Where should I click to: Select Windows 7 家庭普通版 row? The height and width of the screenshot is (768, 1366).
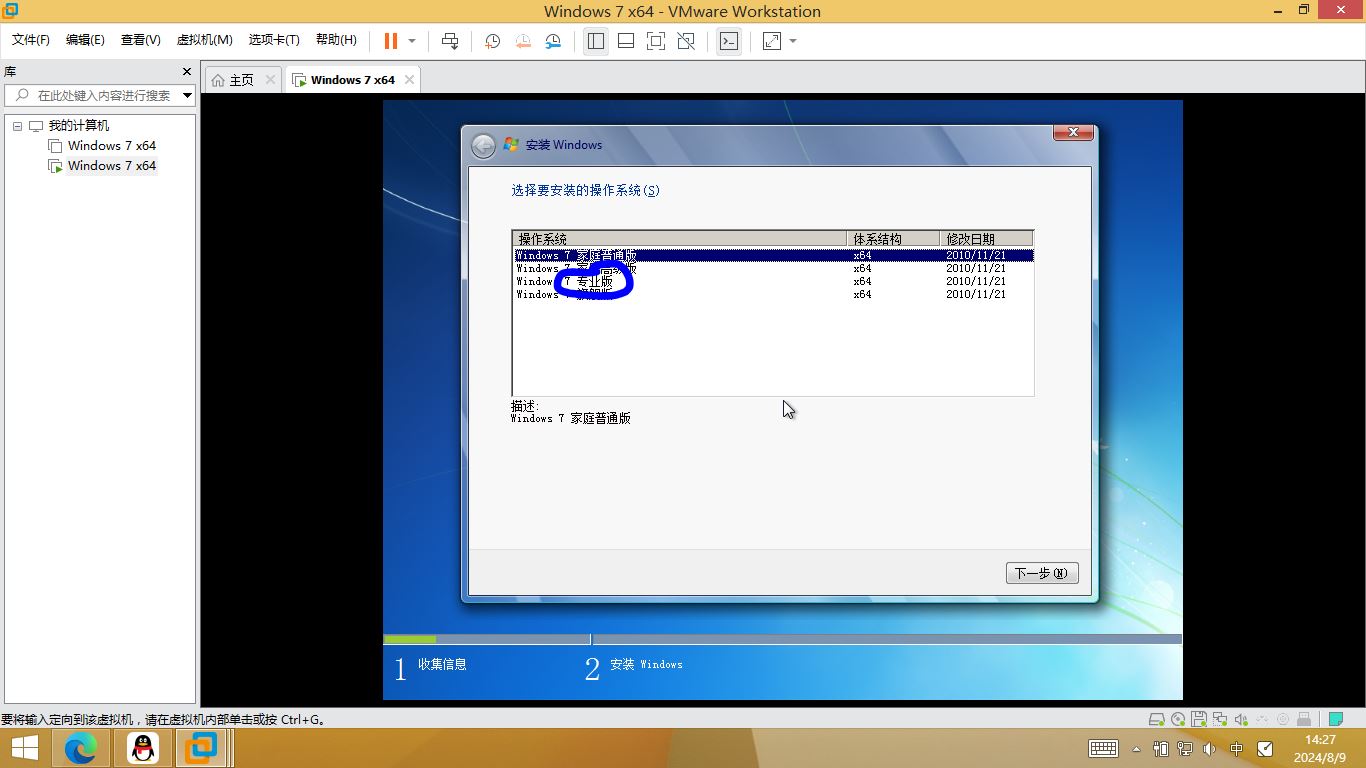point(773,255)
